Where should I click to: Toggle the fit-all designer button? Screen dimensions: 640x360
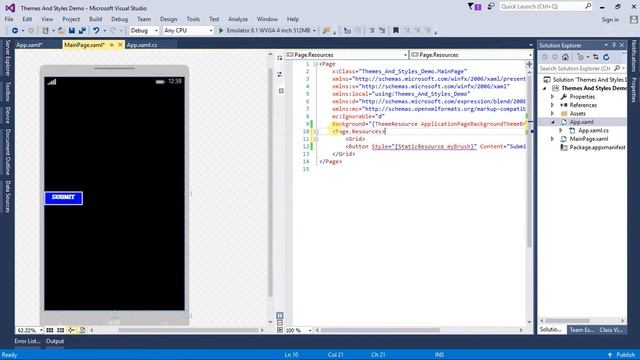(x=82, y=330)
